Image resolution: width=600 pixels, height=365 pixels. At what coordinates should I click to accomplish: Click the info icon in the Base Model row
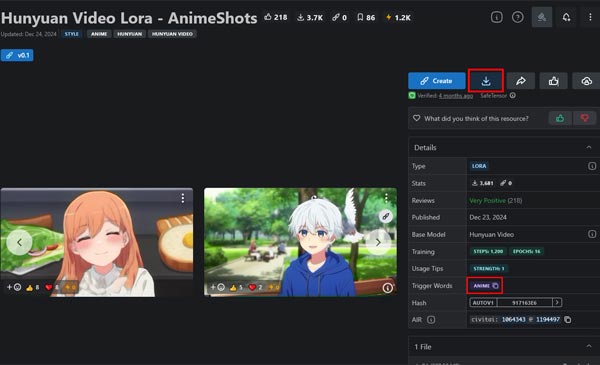pos(592,234)
